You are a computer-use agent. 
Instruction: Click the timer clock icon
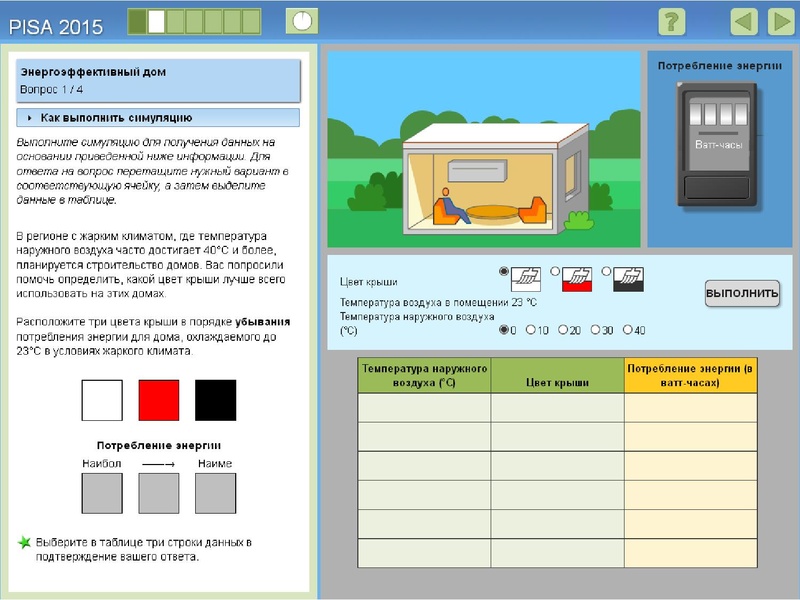(302, 20)
